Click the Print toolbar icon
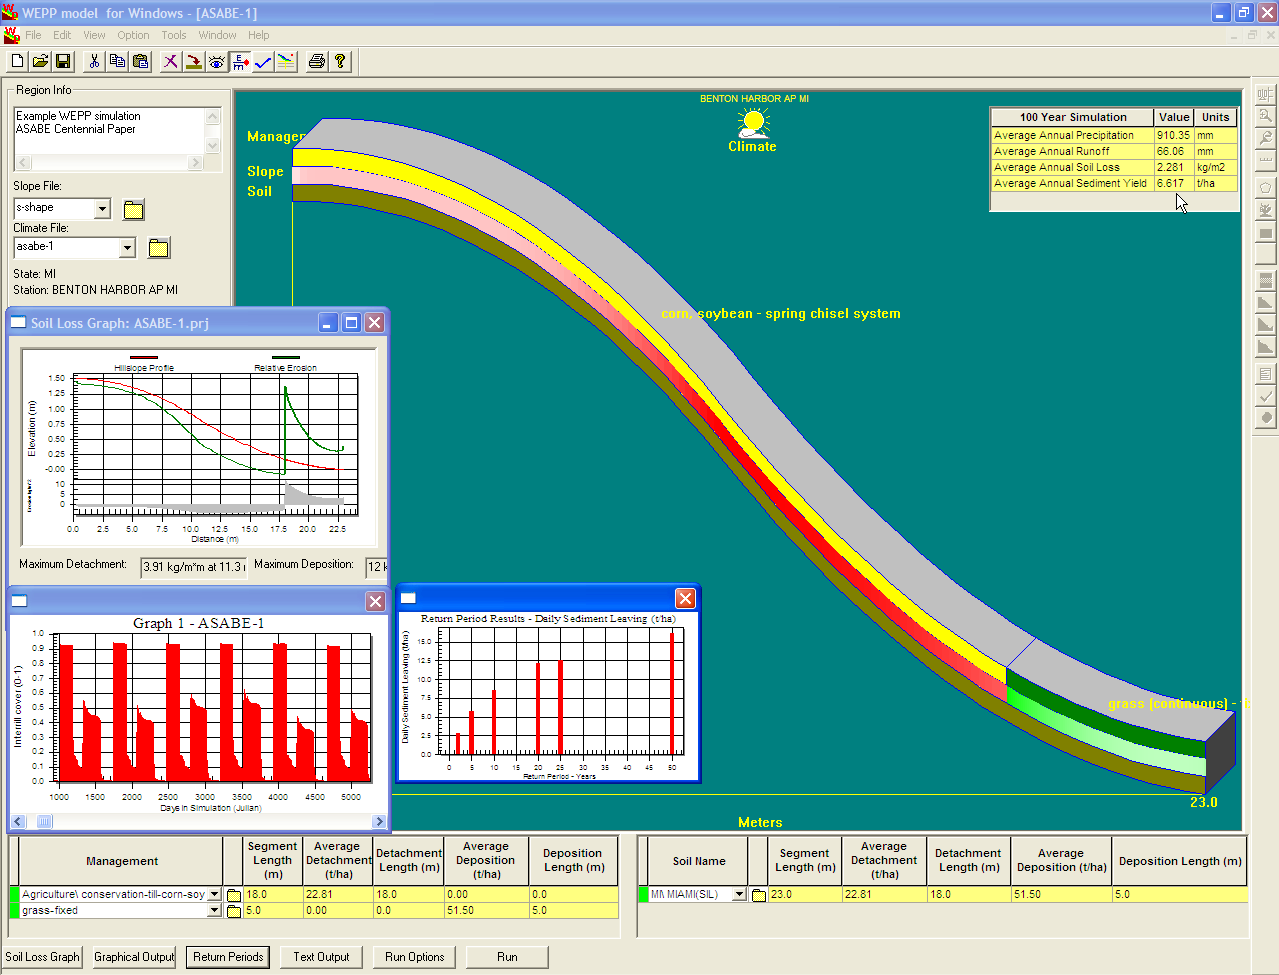Viewport: 1279px width, 975px height. click(317, 62)
